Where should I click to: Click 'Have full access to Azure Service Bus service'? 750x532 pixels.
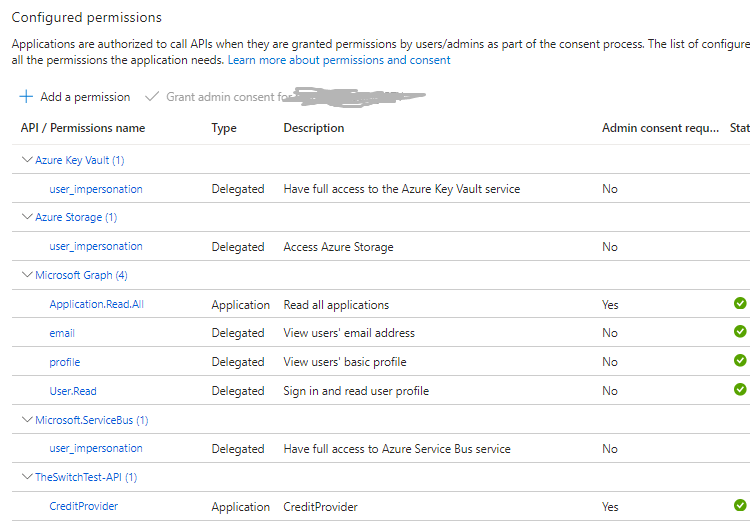[397, 449]
